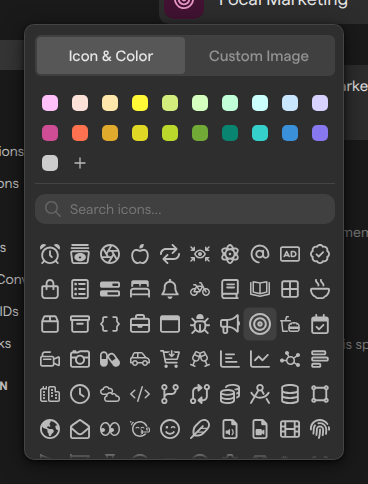Viewport: 368px width, 484px height.
Task: Pick the git branch icon
Action: 170,394
